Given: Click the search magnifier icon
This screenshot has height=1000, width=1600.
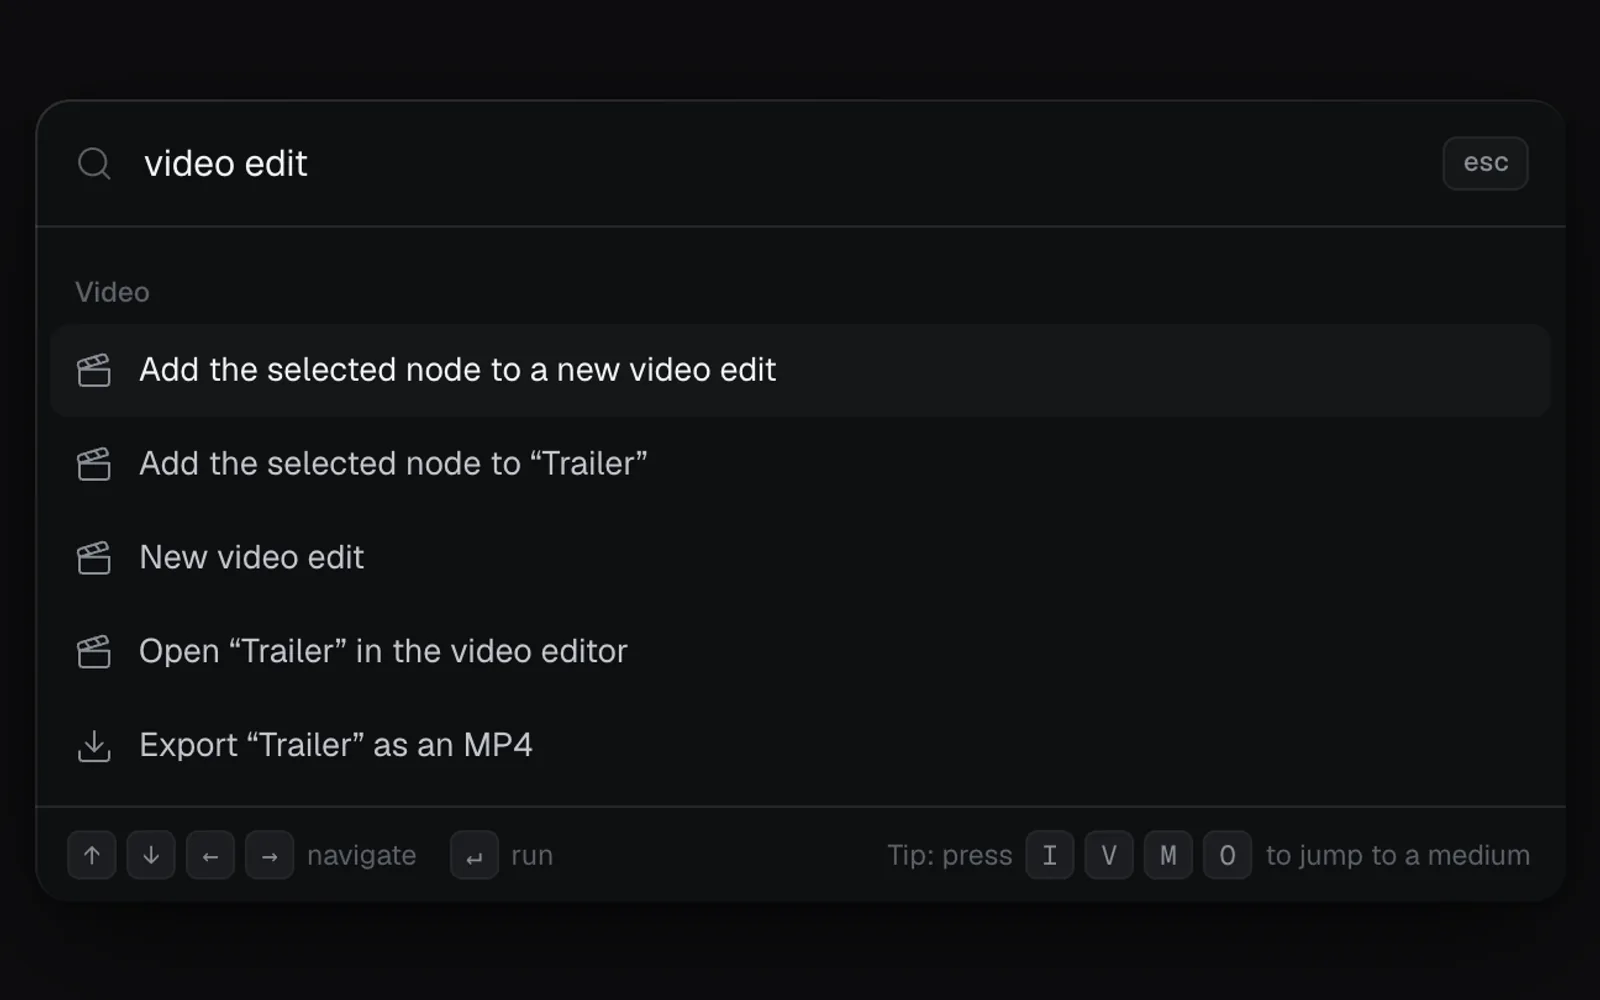Looking at the screenshot, I should pos(94,163).
